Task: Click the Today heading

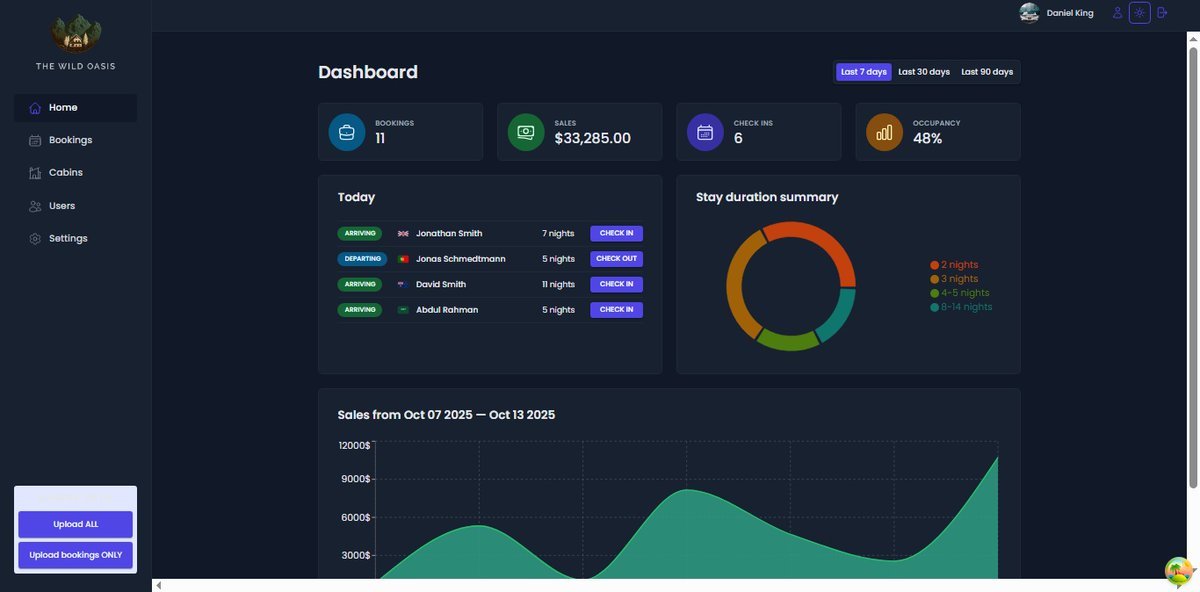Action: [x=357, y=198]
